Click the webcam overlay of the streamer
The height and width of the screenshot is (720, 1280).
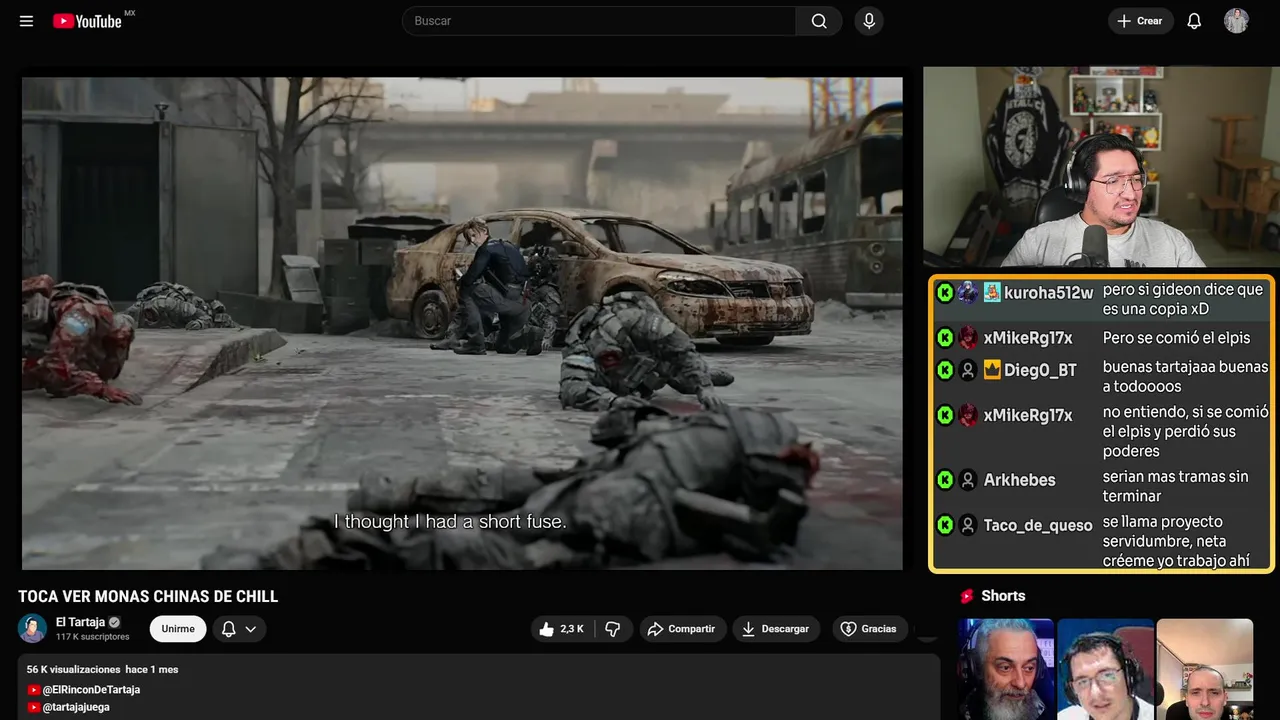(1101, 167)
